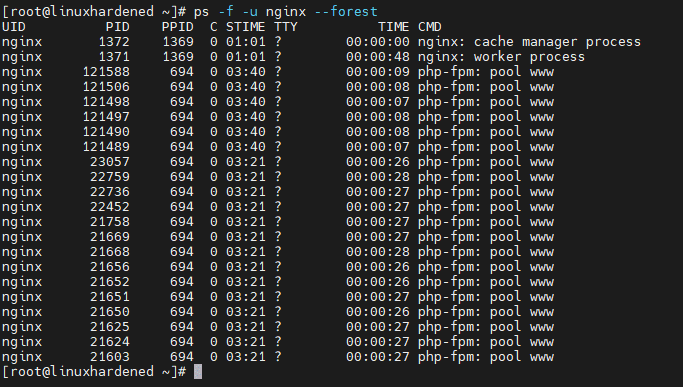This screenshot has width=683, height=387.
Task: Click the TIME column header
Action: point(394,27)
